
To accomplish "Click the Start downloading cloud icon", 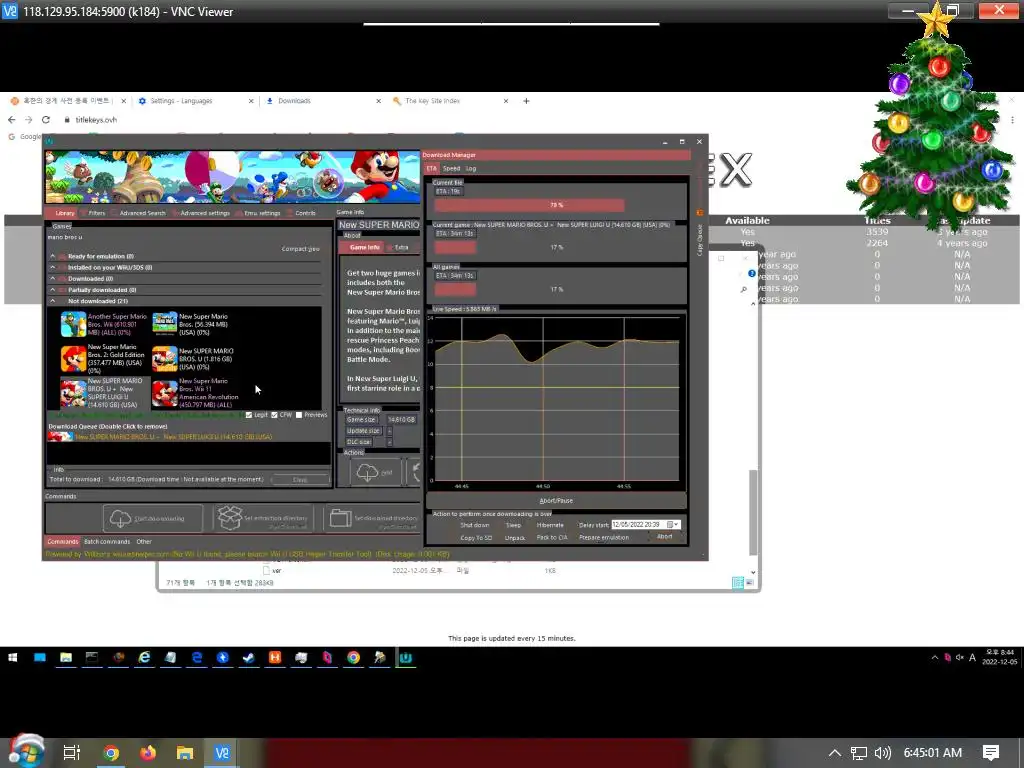I will tap(120, 519).
